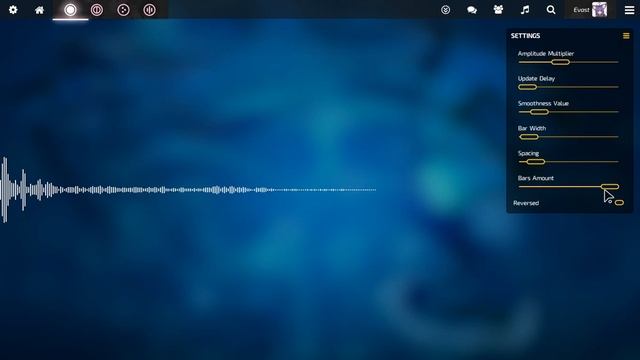
Task: Click the double-chevron down circle icon
Action: coord(446,10)
